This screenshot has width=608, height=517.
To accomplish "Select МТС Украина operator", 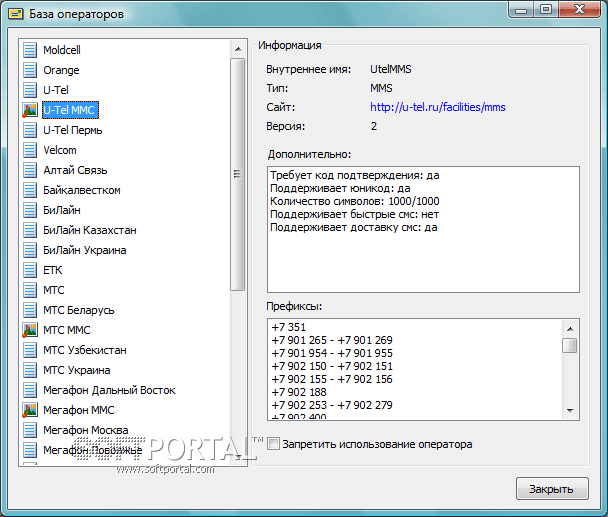I will (77, 370).
